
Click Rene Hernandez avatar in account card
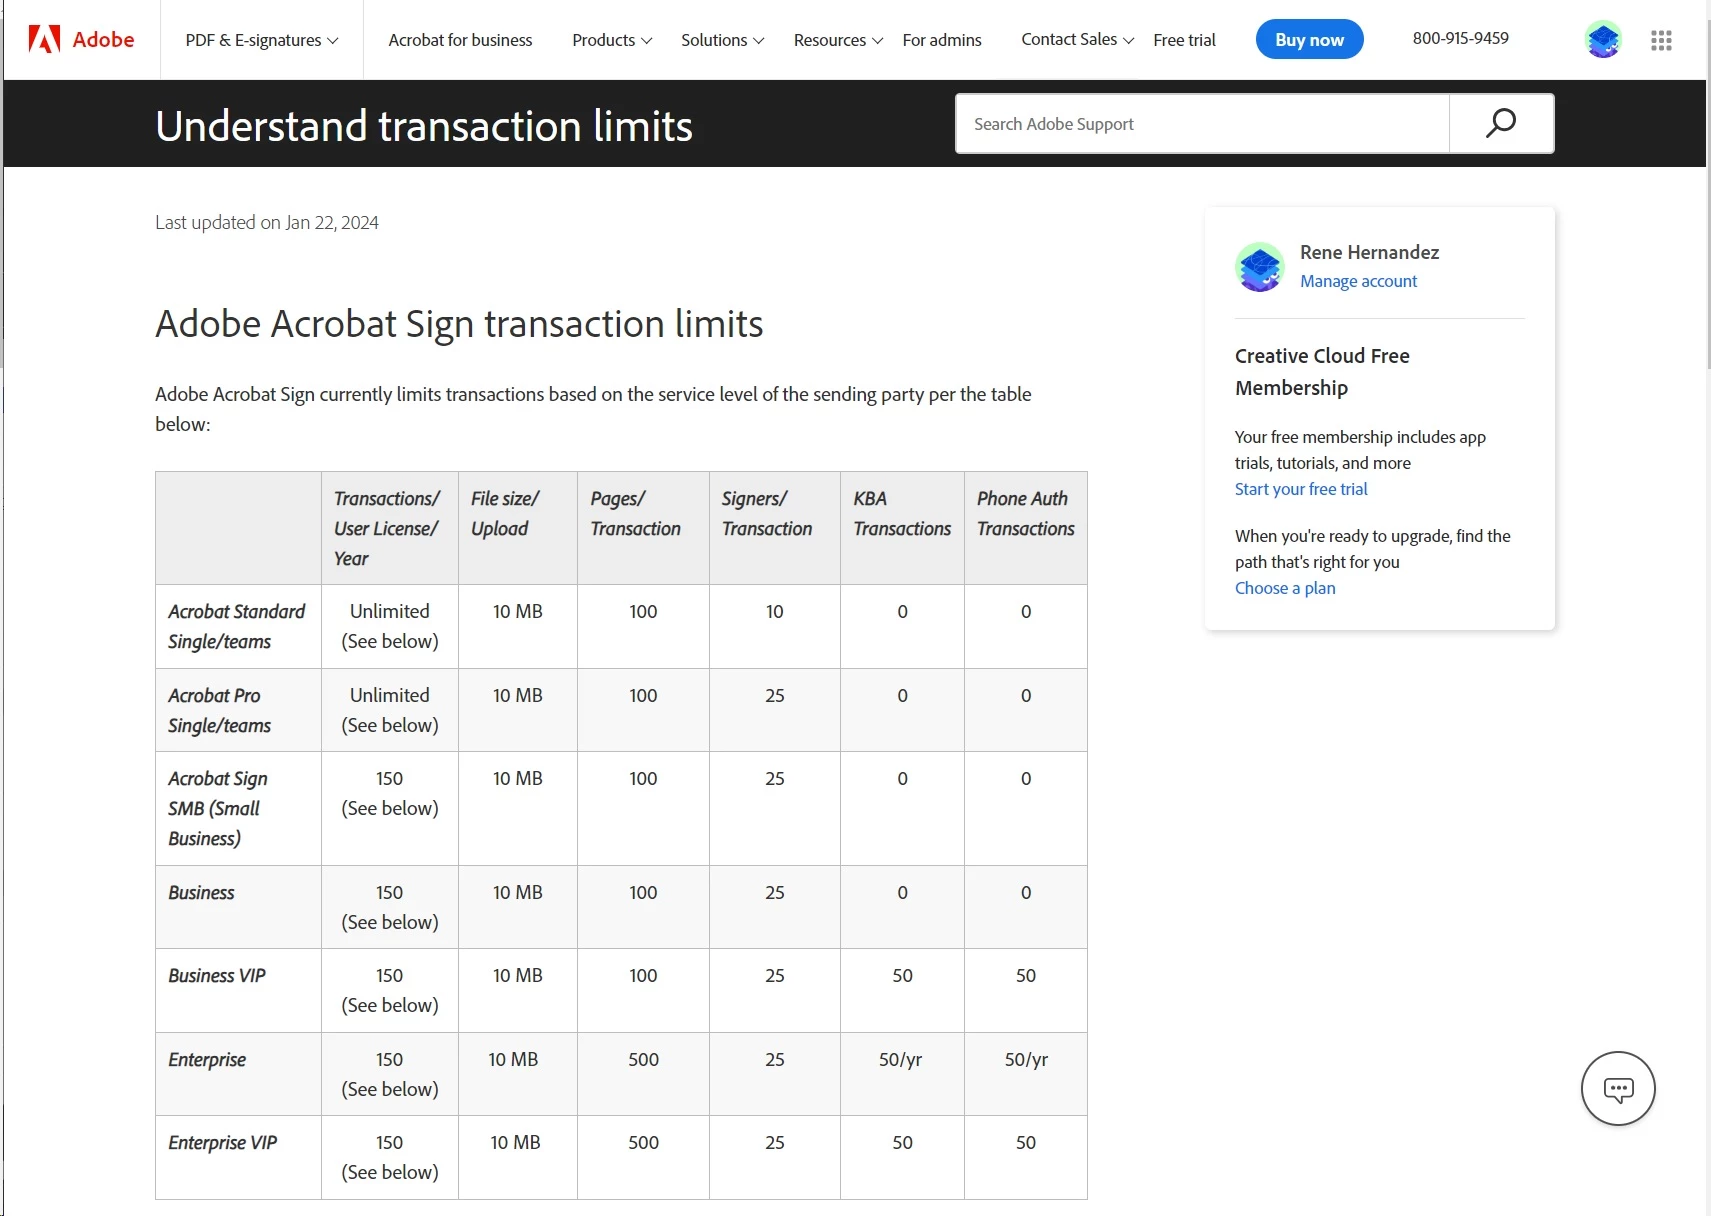1260,267
